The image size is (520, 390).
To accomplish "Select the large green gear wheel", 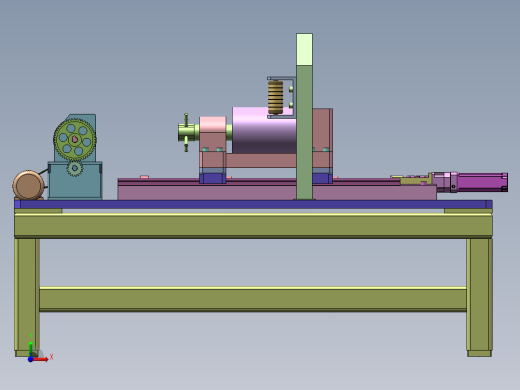I will pyautogui.click(x=75, y=140).
